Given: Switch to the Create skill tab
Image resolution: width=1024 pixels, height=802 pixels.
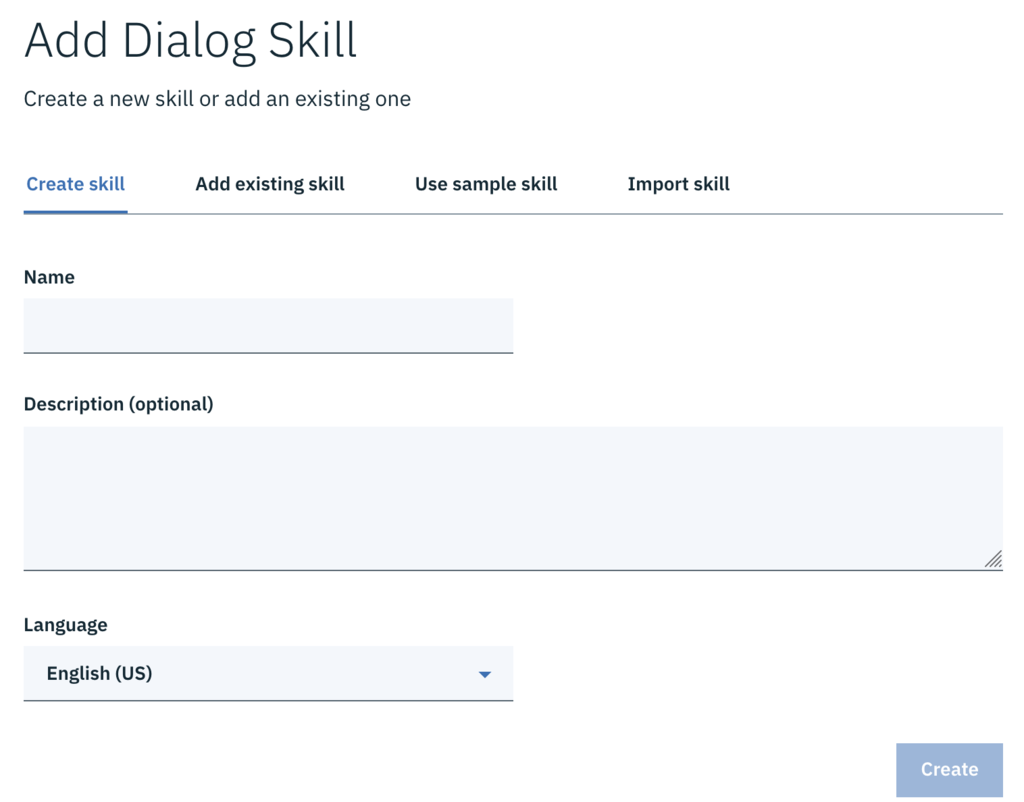Looking at the screenshot, I should pyautogui.click(x=76, y=184).
